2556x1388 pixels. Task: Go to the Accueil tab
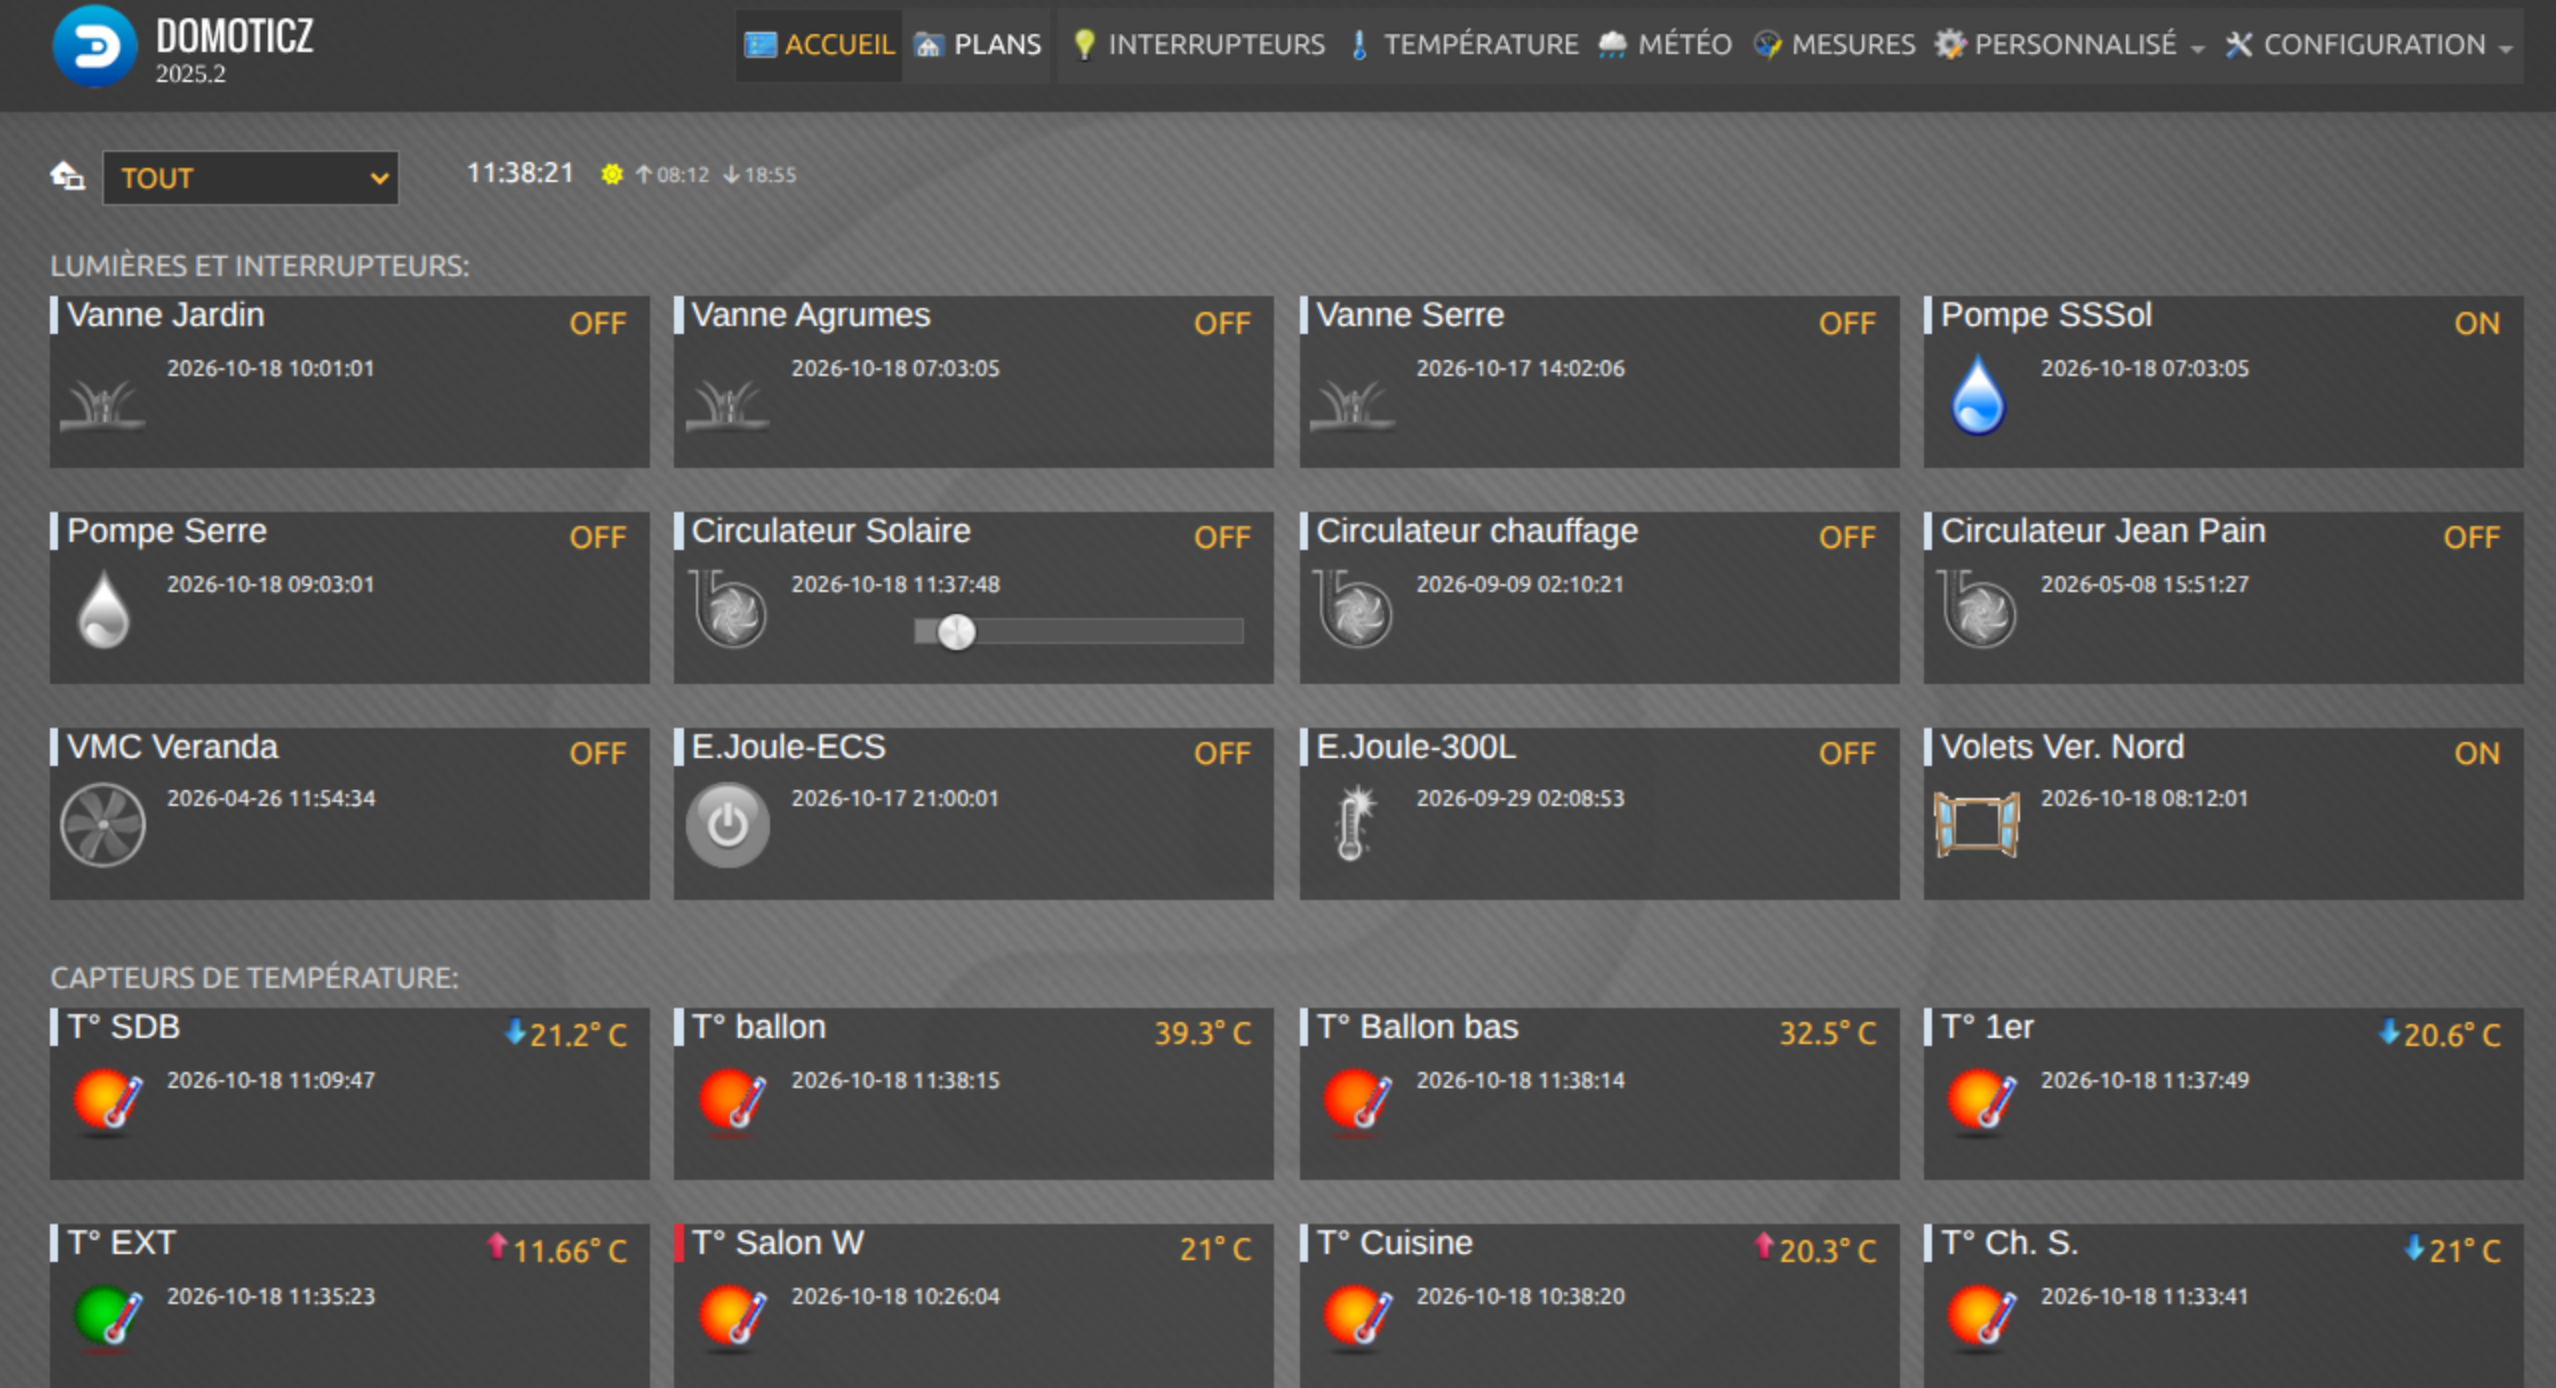(819, 45)
